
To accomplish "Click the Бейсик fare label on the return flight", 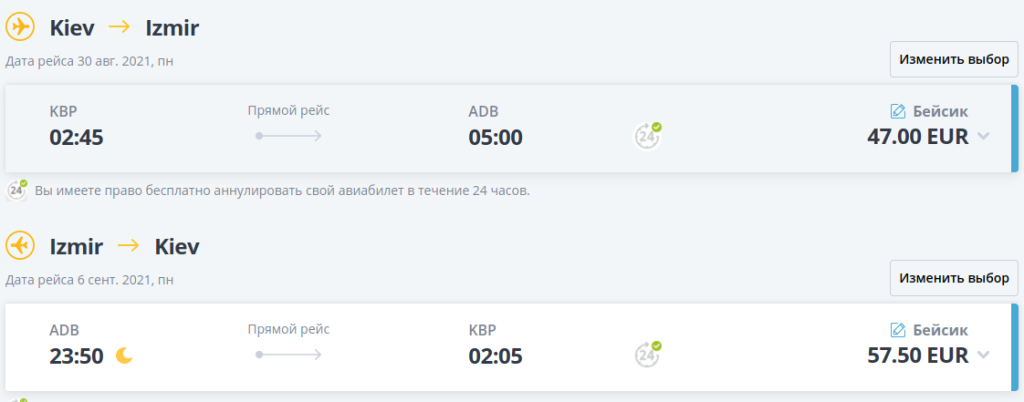I will pyautogui.click(x=940, y=329).
